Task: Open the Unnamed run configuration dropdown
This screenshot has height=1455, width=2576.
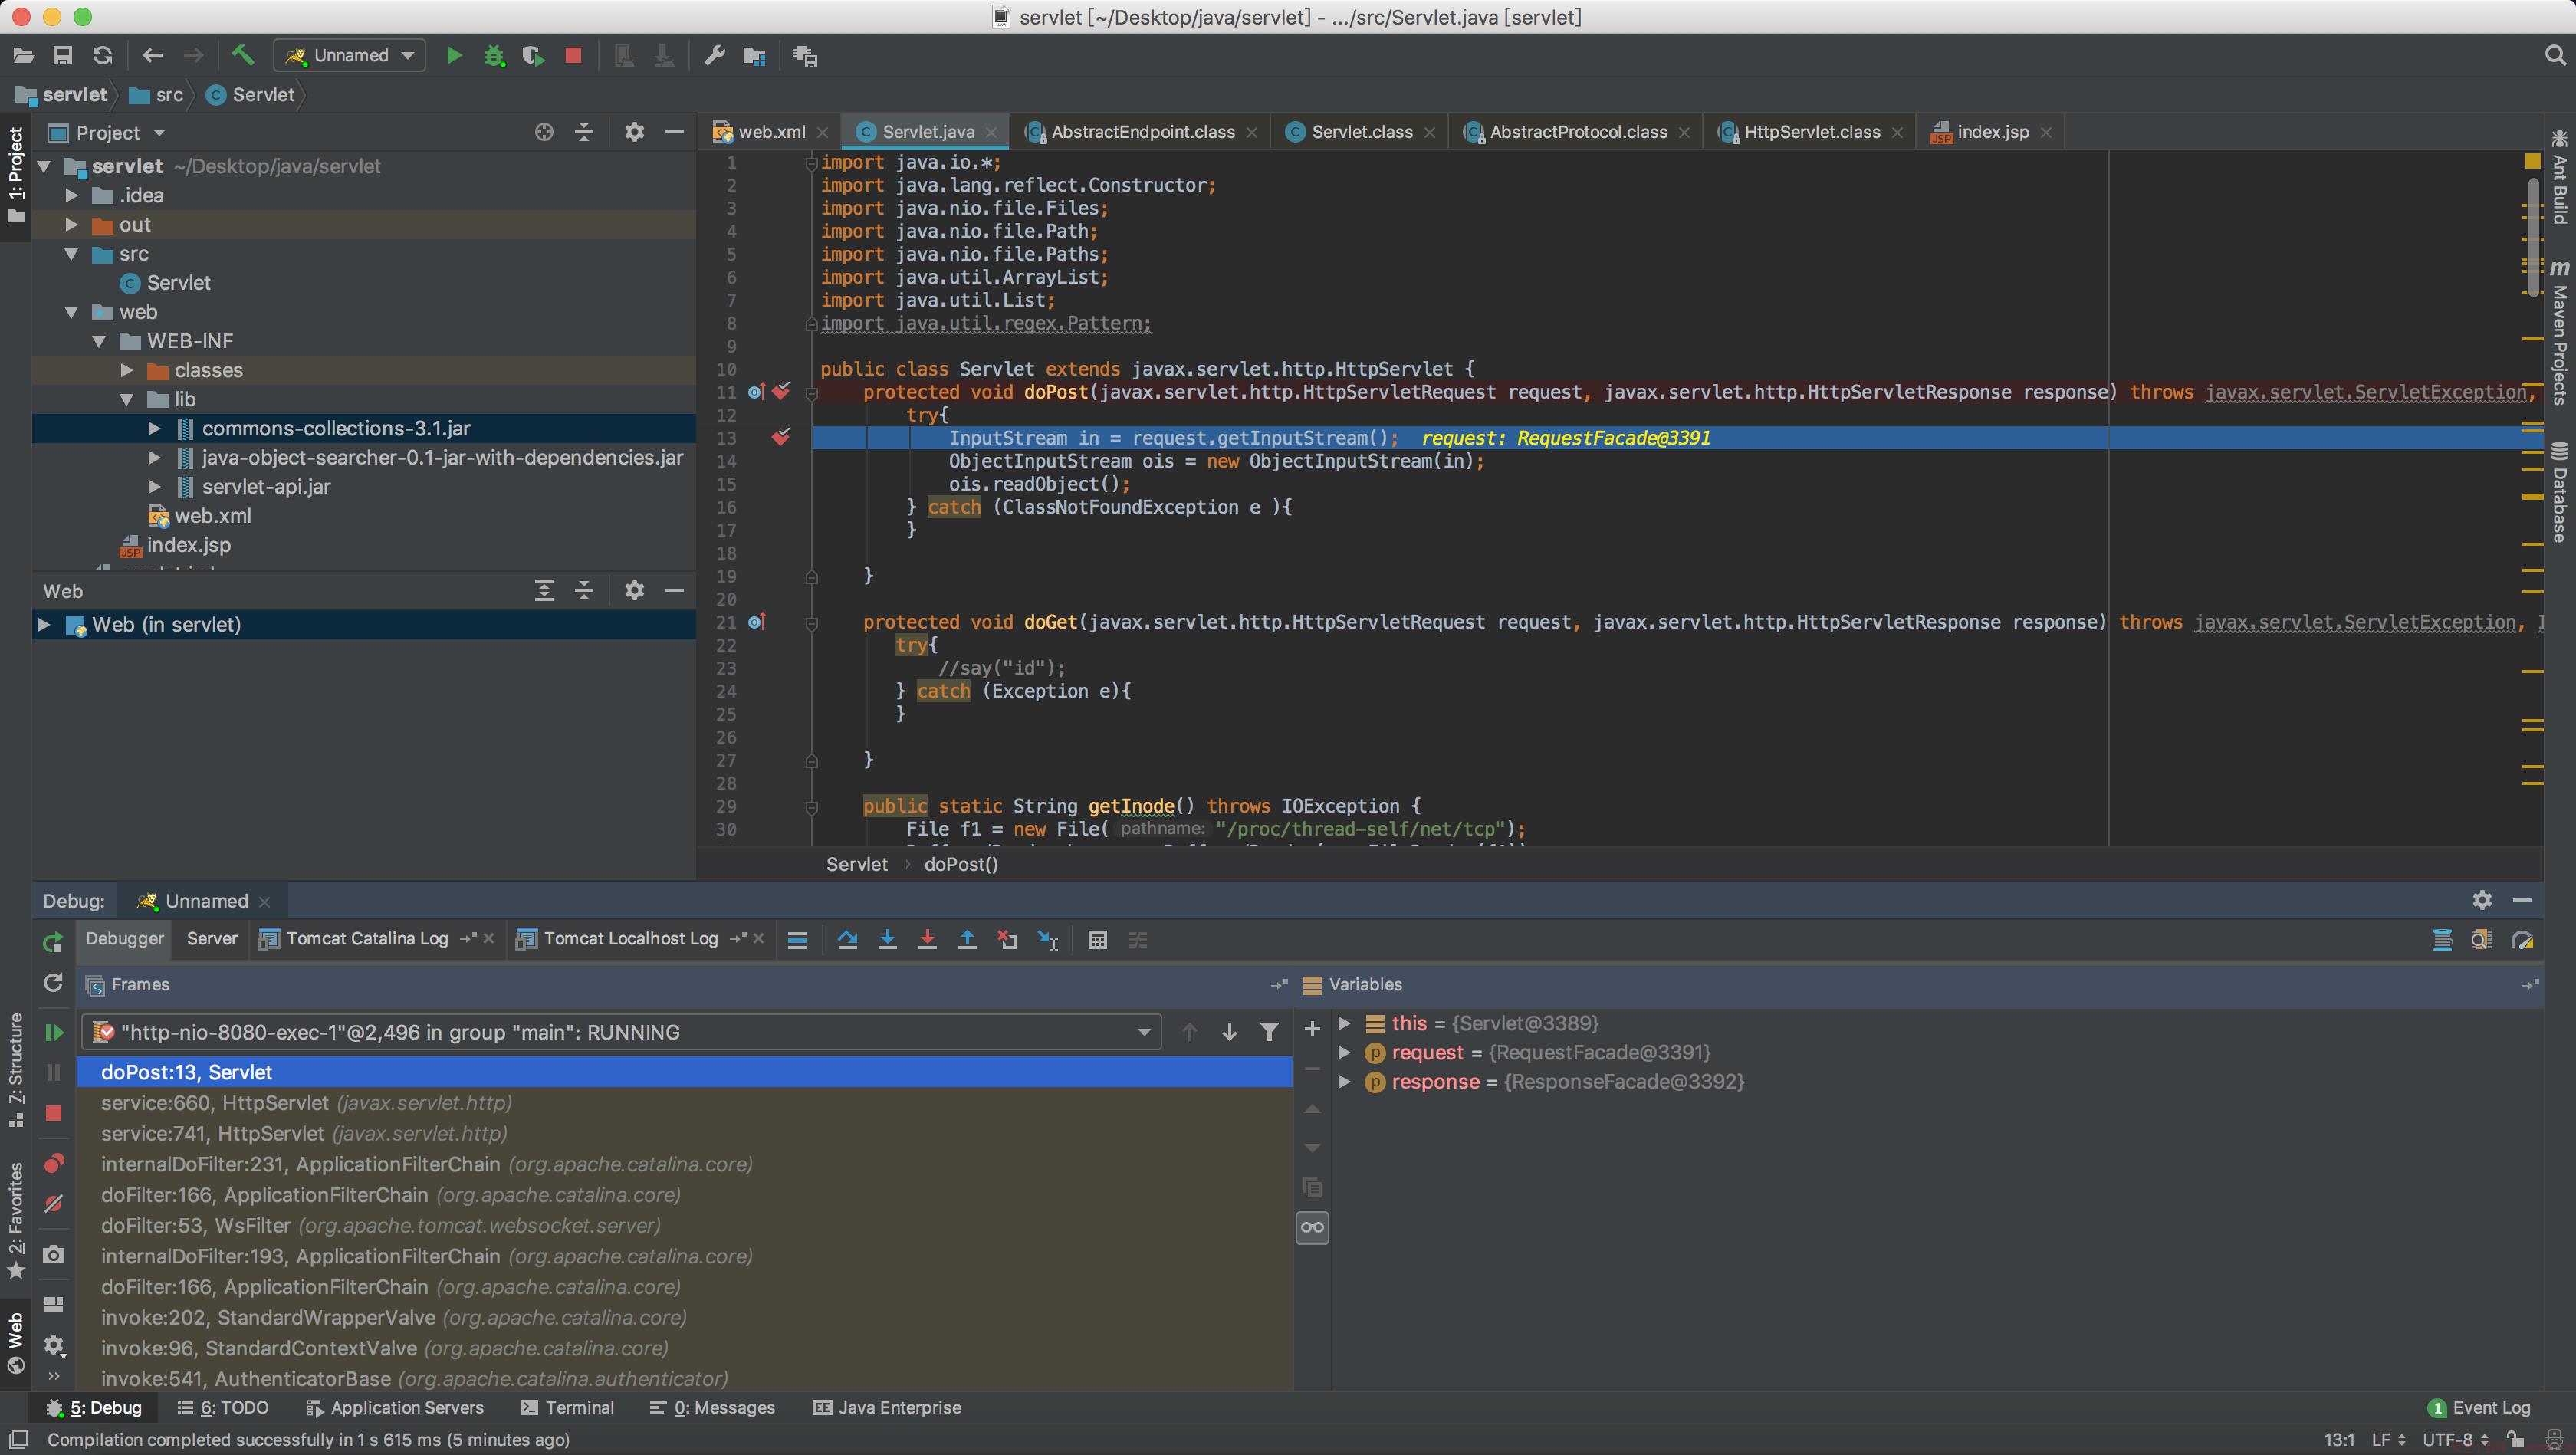Action: point(350,56)
